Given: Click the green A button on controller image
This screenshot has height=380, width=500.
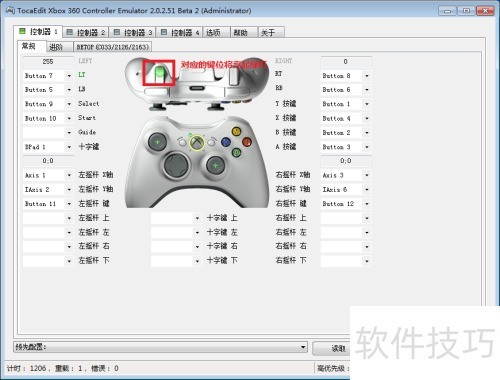Looking at the screenshot, I should 236,153.
